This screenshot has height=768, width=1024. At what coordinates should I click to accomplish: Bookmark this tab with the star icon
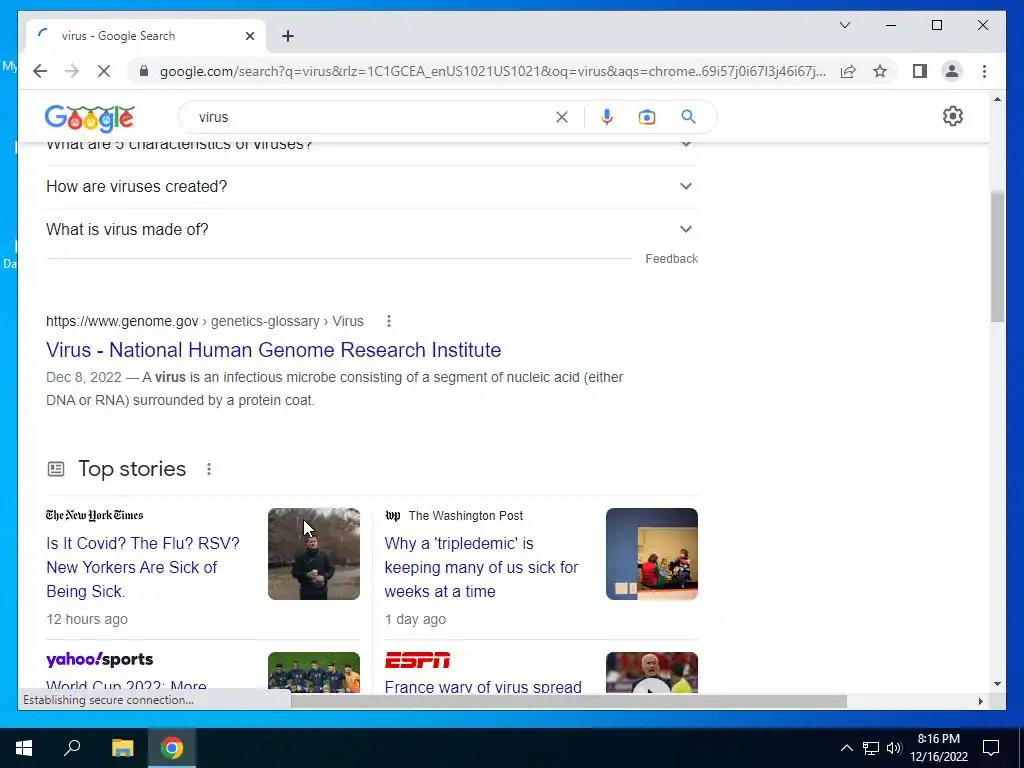point(880,71)
